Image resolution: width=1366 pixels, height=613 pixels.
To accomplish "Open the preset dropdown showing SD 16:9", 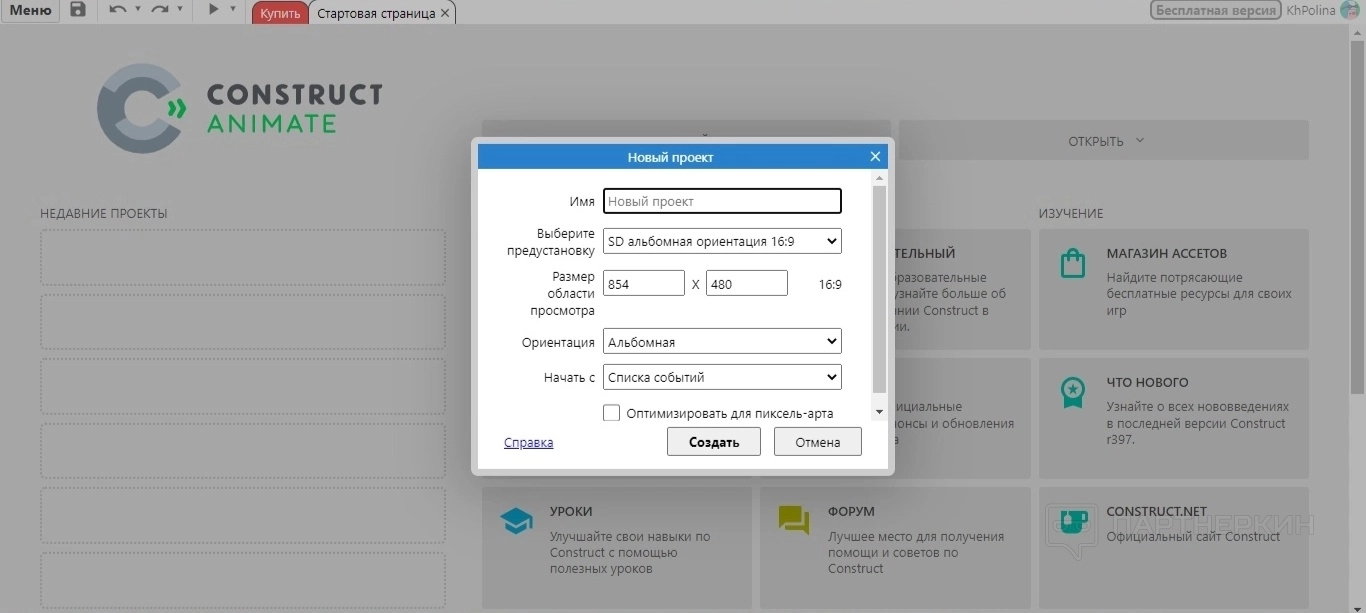I will coord(722,241).
